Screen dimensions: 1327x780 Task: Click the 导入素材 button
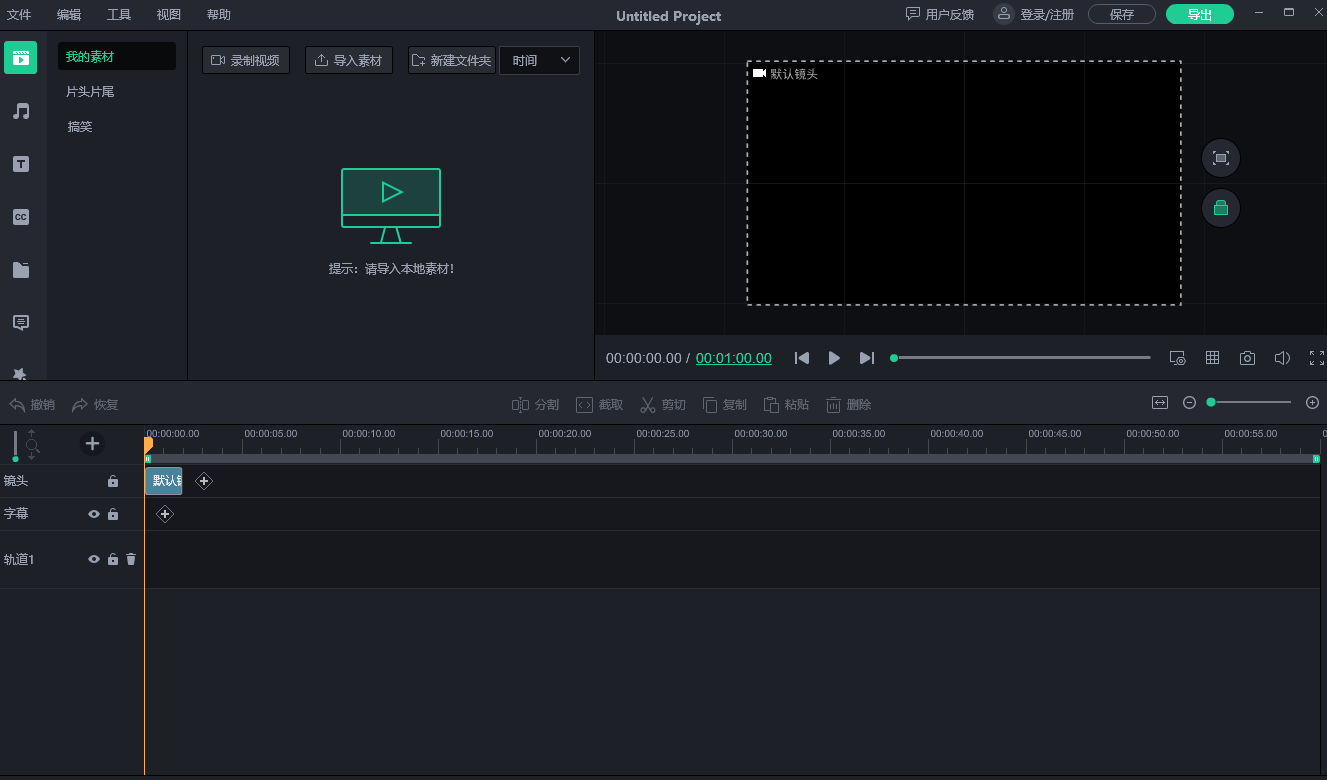tap(349, 60)
